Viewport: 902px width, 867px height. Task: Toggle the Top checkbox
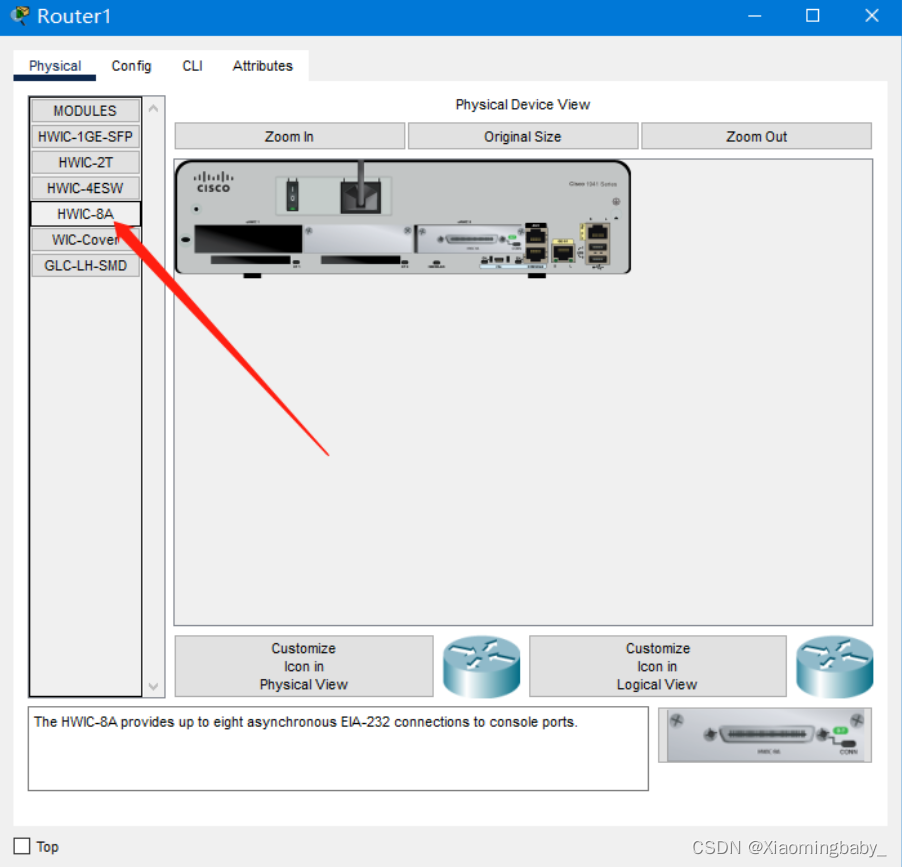coord(22,846)
